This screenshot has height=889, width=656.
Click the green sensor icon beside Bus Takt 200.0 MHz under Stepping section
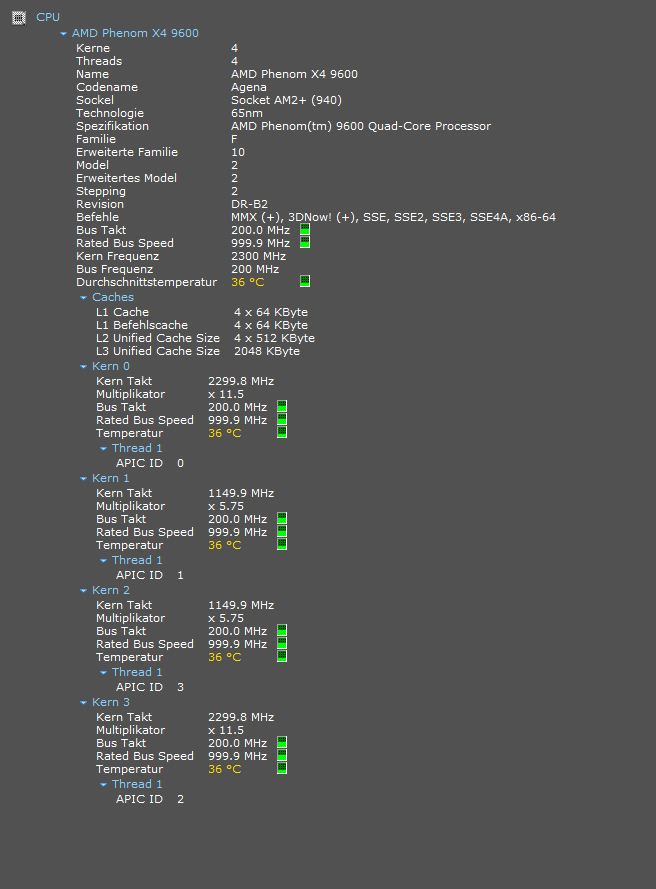pyautogui.click(x=304, y=230)
